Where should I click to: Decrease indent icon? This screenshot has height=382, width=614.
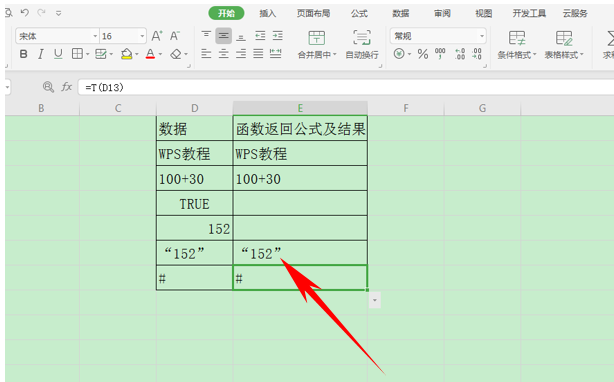[260, 36]
